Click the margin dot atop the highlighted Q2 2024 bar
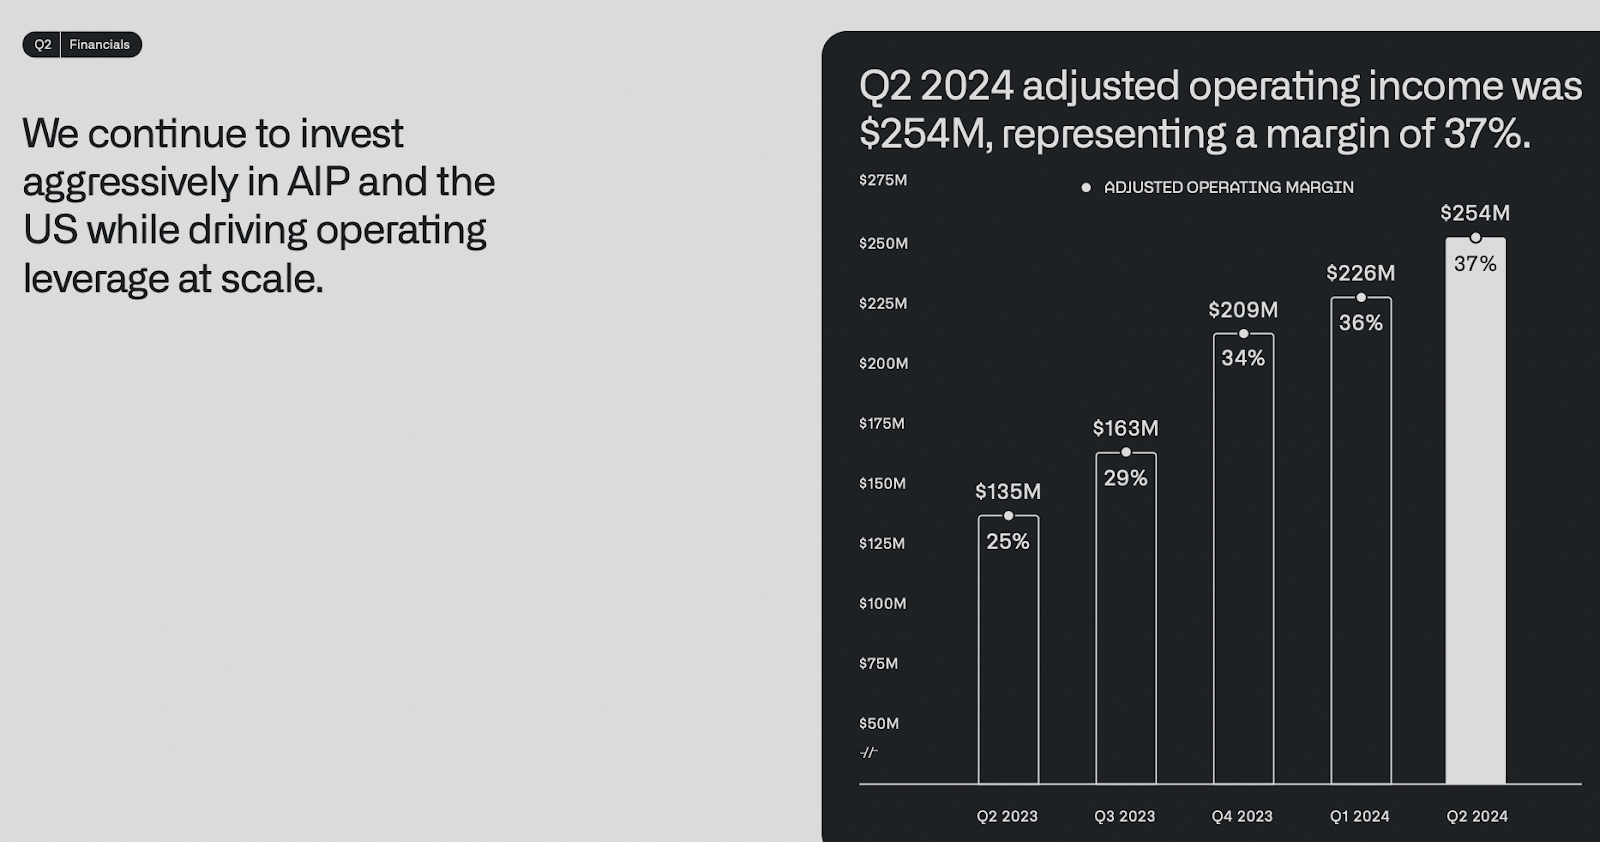 click(1475, 238)
